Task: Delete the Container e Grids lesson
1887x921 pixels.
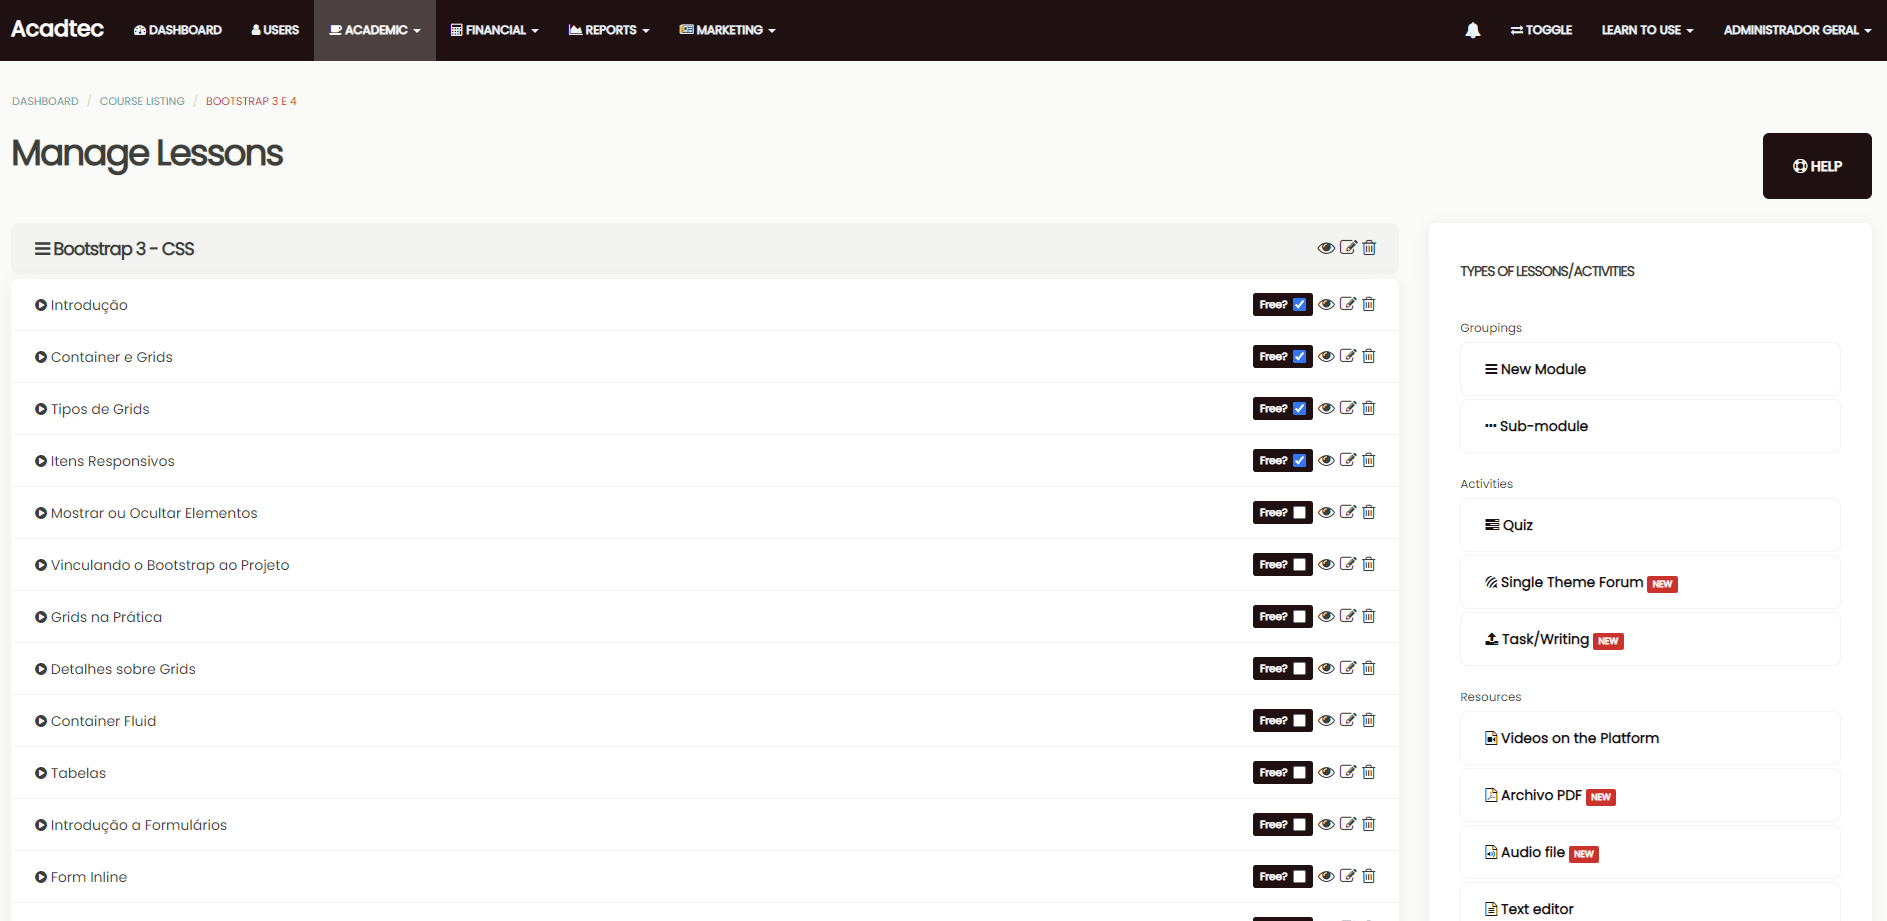Action: [1369, 356]
